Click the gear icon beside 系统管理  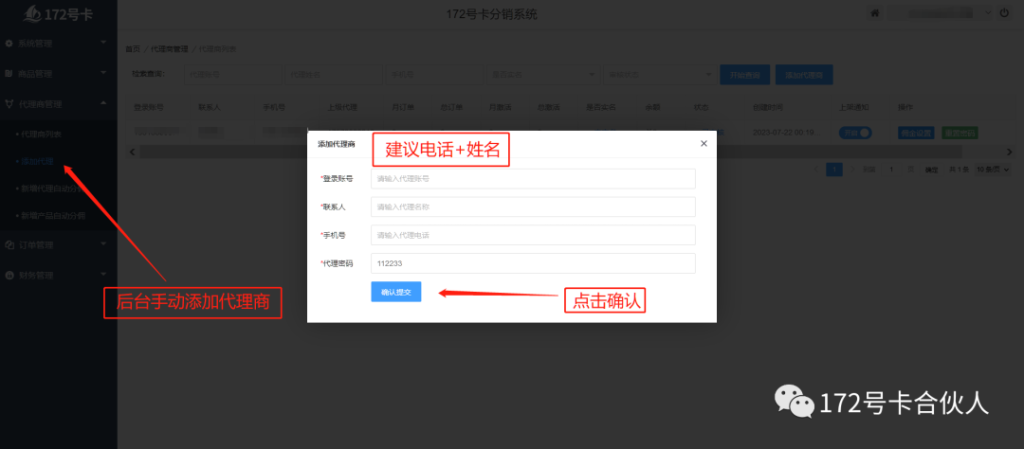click(x=8, y=44)
